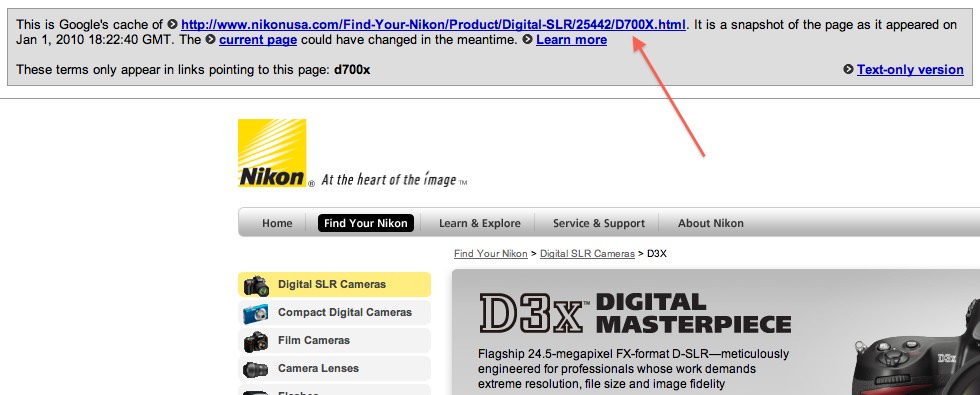
Task: Open Learn & Explore in the navigation bar
Action: [479, 223]
